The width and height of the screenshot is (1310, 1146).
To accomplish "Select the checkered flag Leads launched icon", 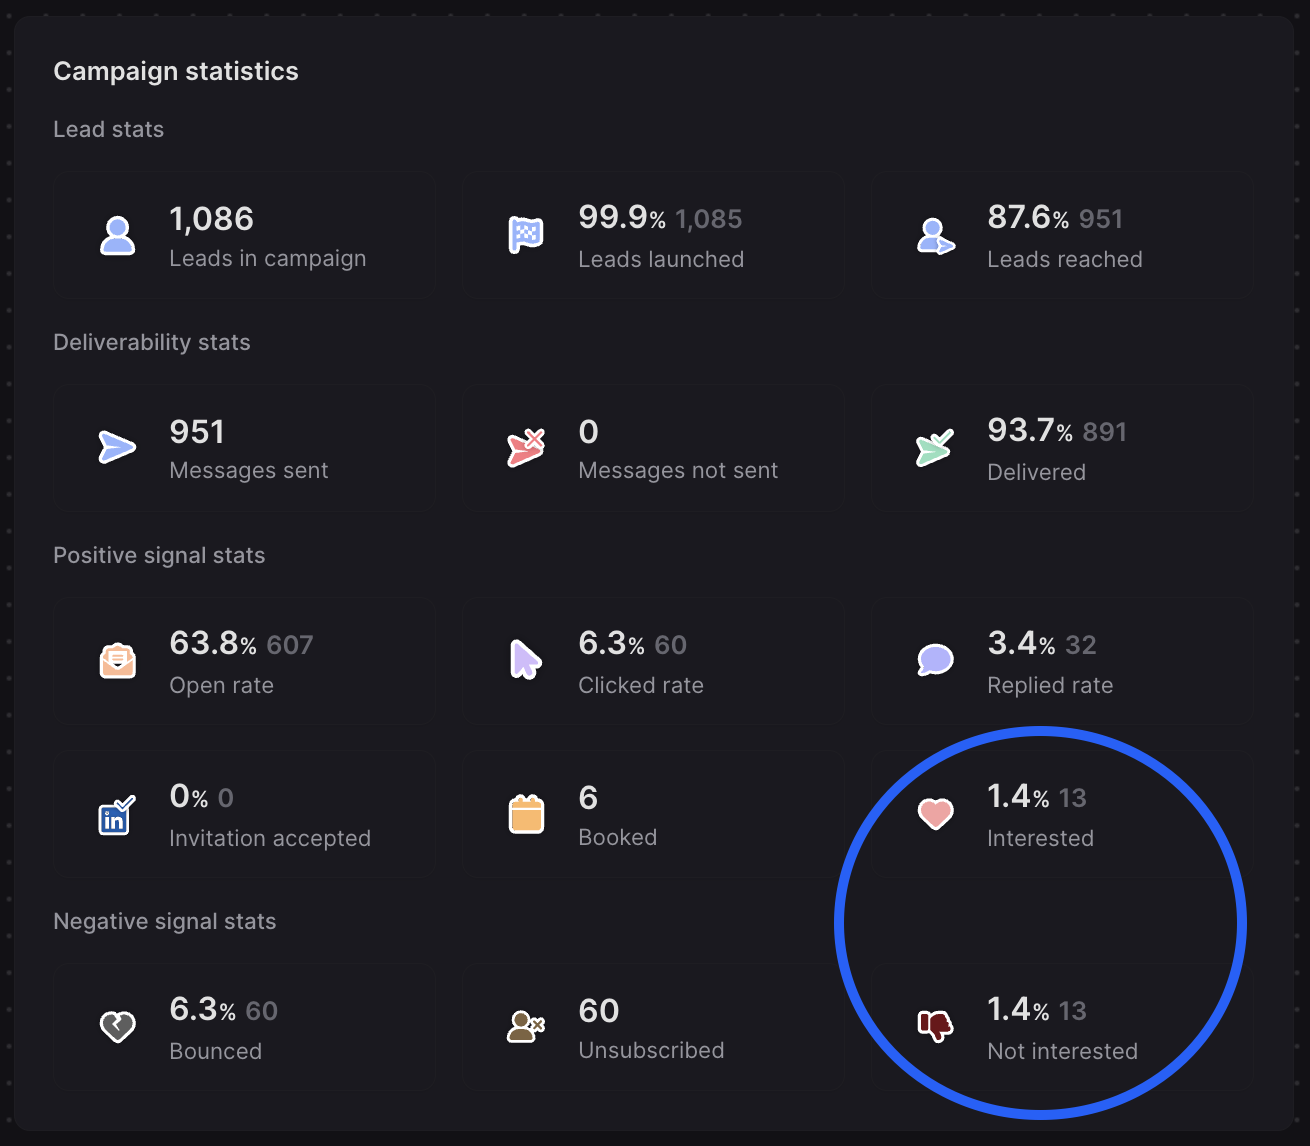I will tap(527, 236).
